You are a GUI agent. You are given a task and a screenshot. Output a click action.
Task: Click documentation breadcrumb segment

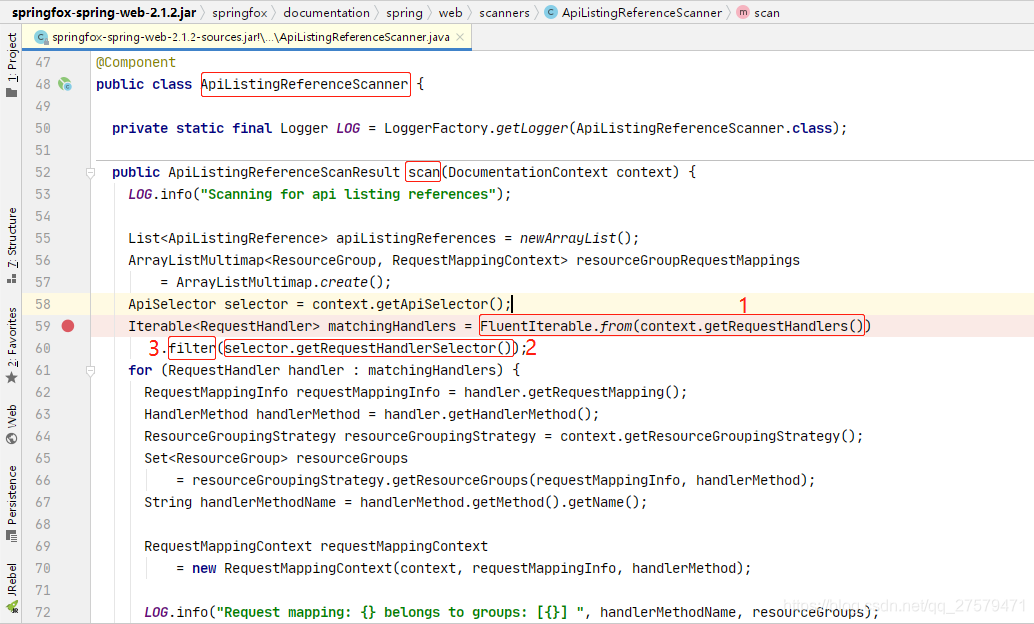pyautogui.click(x=326, y=13)
